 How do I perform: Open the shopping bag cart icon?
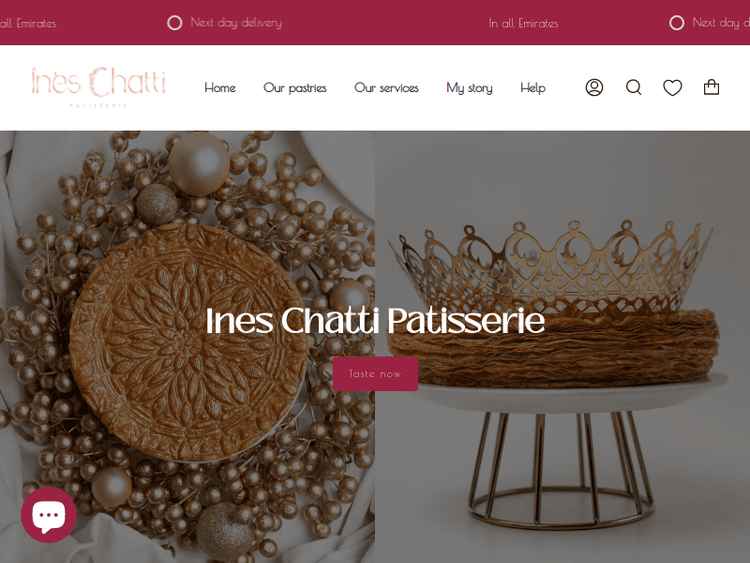(711, 87)
